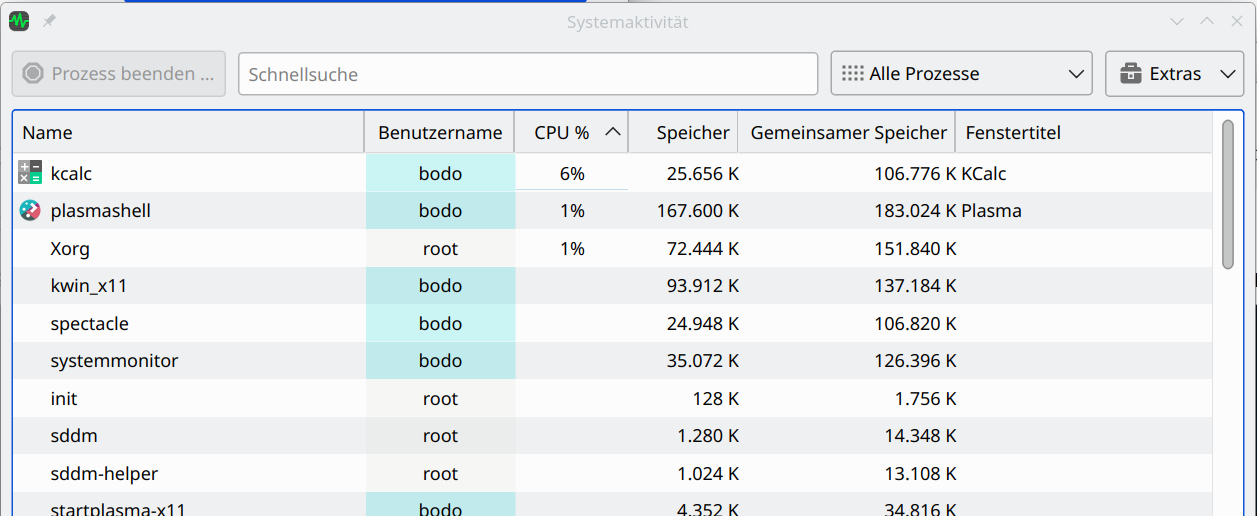Click the kcalc calculator icon
Screen dimensions: 1257x516
click(x=30, y=173)
